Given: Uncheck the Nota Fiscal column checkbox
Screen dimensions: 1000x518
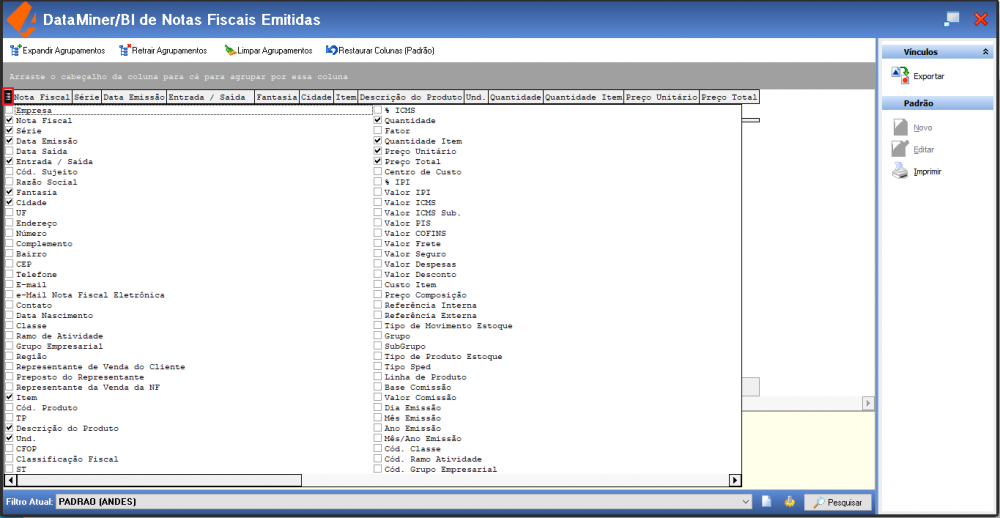Looking at the screenshot, I should click(x=9, y=121).
